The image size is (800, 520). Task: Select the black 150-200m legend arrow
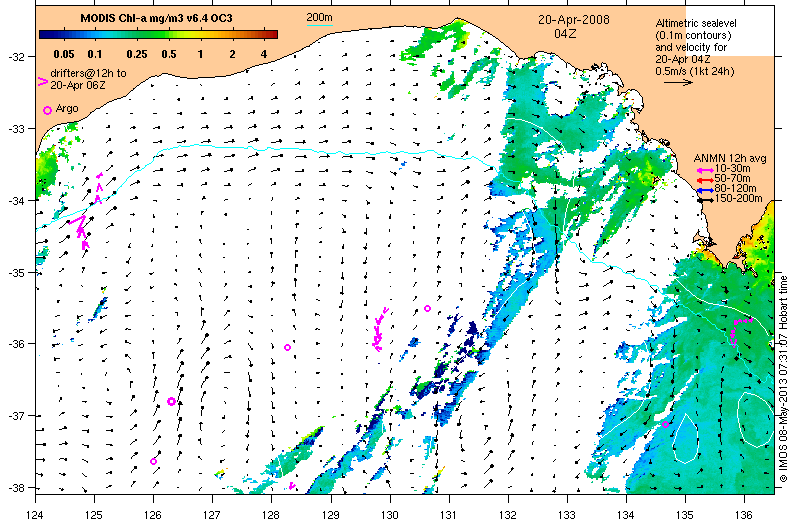click(x=706, y=200)
